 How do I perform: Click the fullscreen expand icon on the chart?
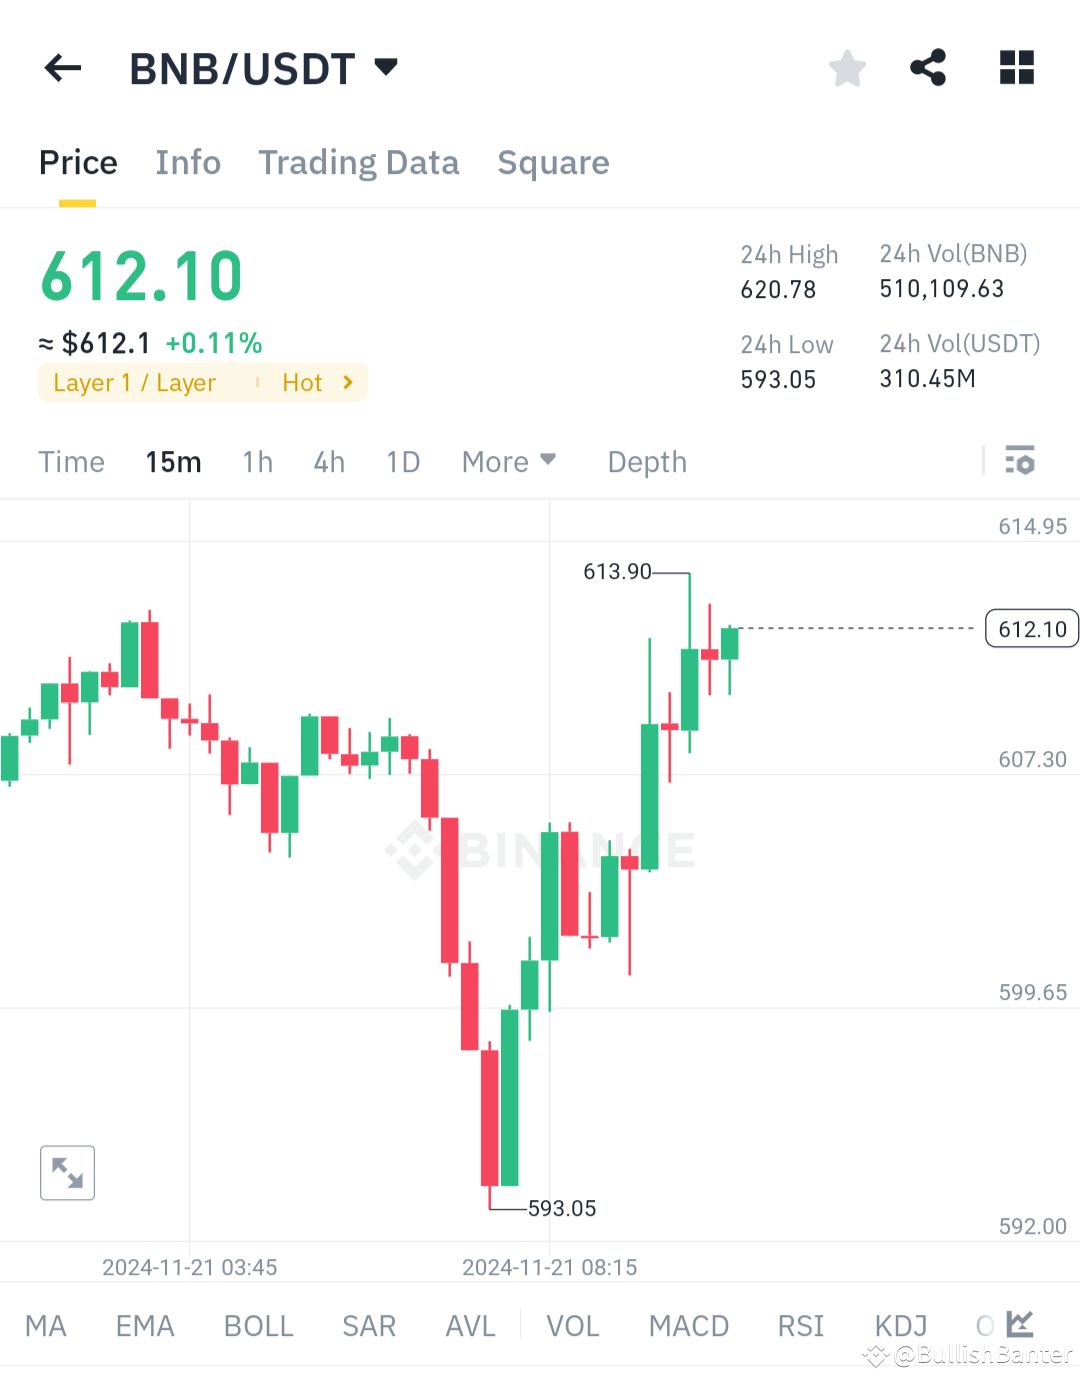coord(67,1172)
